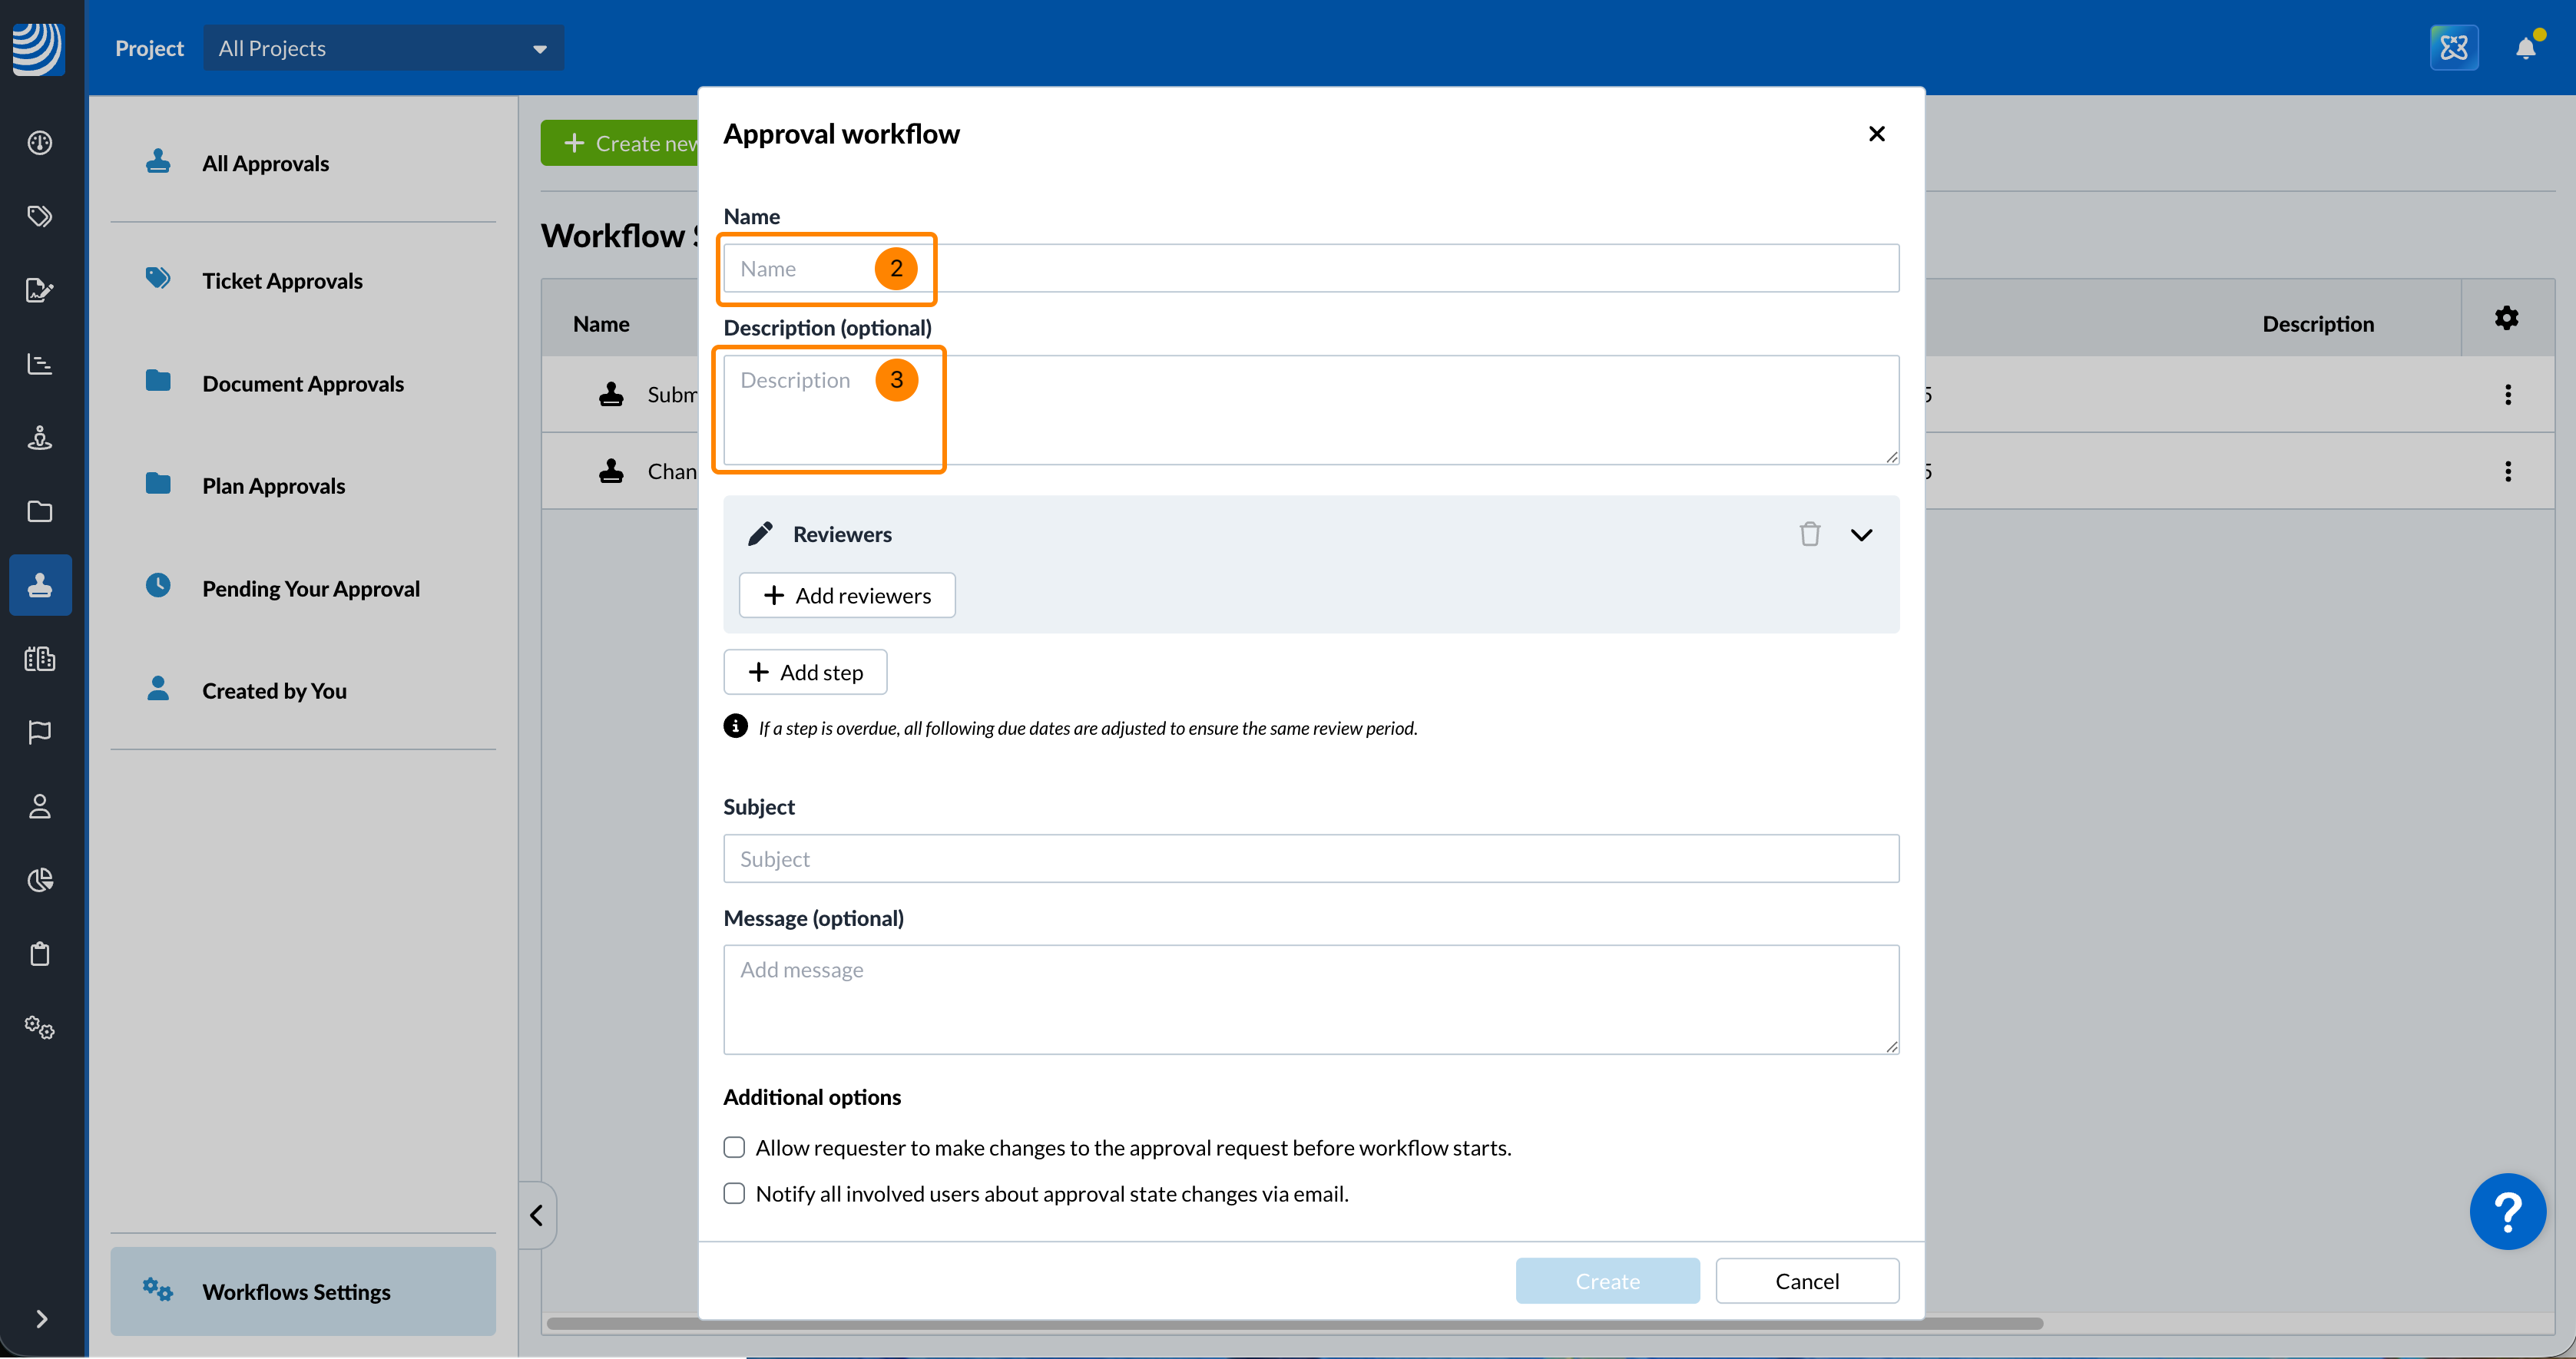Click the flag icon in left sidebar

point(40,732)
